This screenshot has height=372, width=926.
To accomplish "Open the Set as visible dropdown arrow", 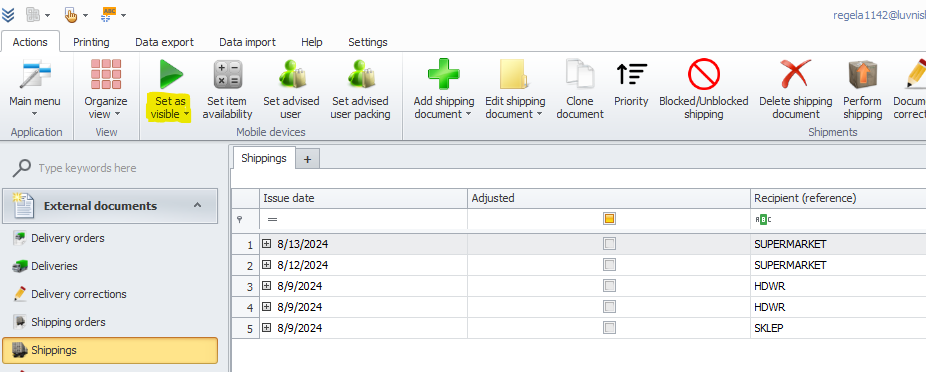I will pyautogui.click(x=187, y=115).
